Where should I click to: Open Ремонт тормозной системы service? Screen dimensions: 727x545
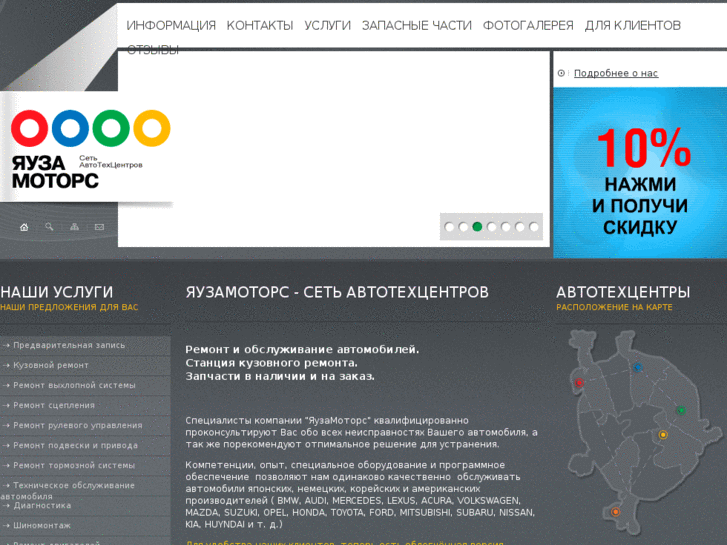[x=85, y=465]
